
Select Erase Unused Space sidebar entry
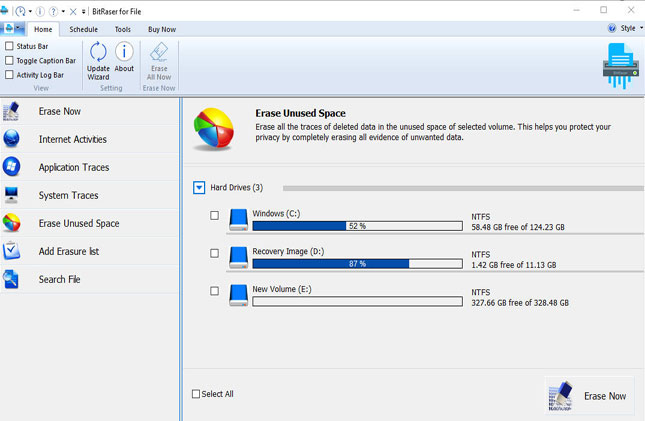89,223
